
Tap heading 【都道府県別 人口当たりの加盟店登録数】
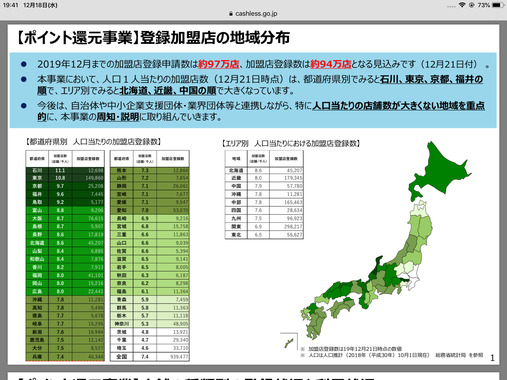coord(93,142)
